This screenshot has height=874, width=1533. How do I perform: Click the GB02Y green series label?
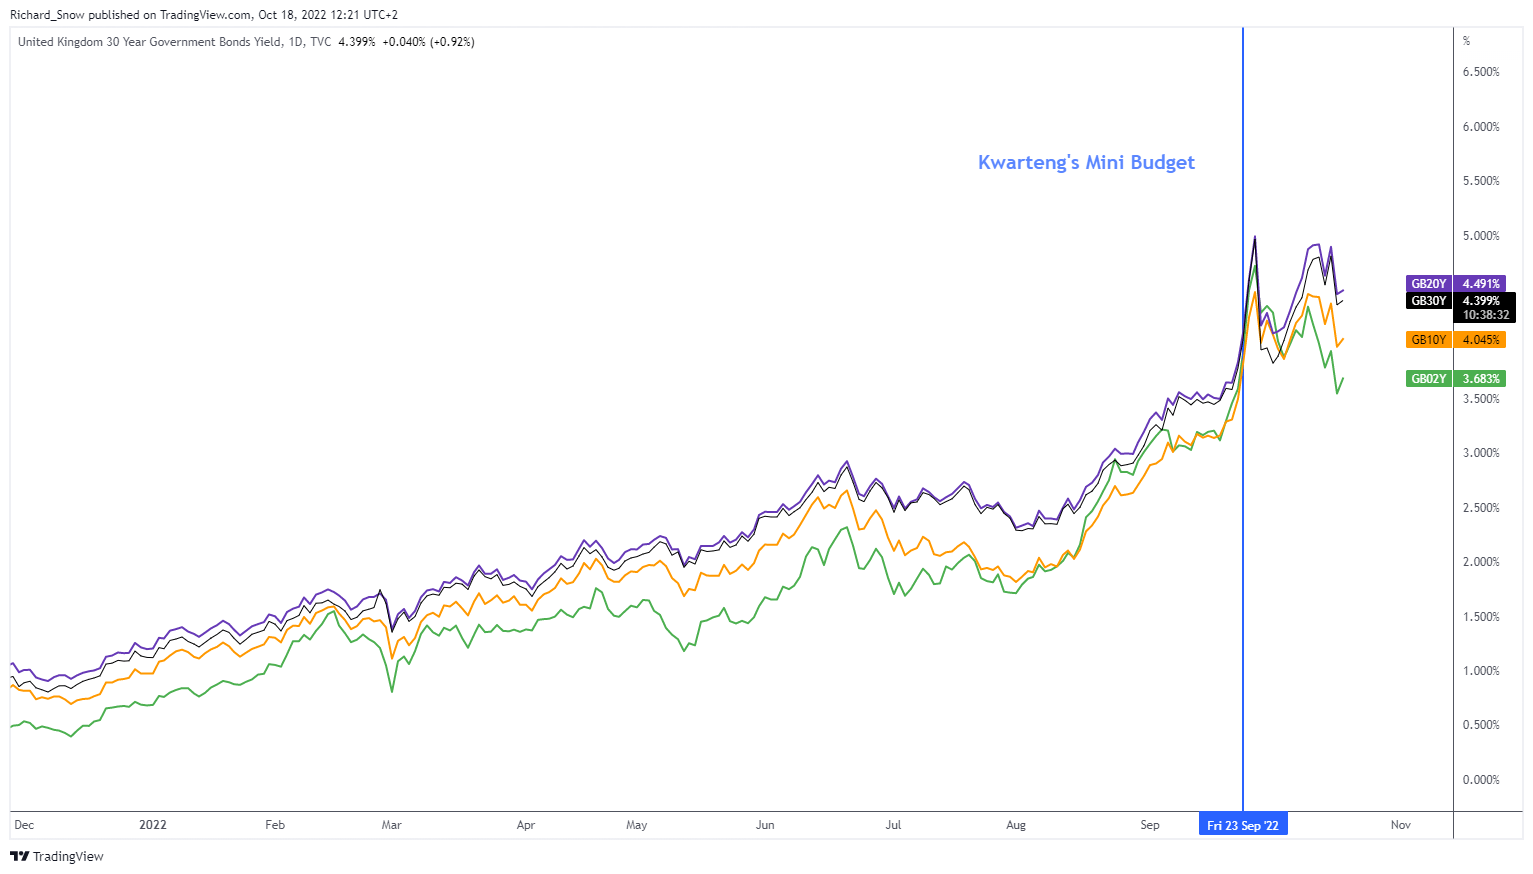1428,379
